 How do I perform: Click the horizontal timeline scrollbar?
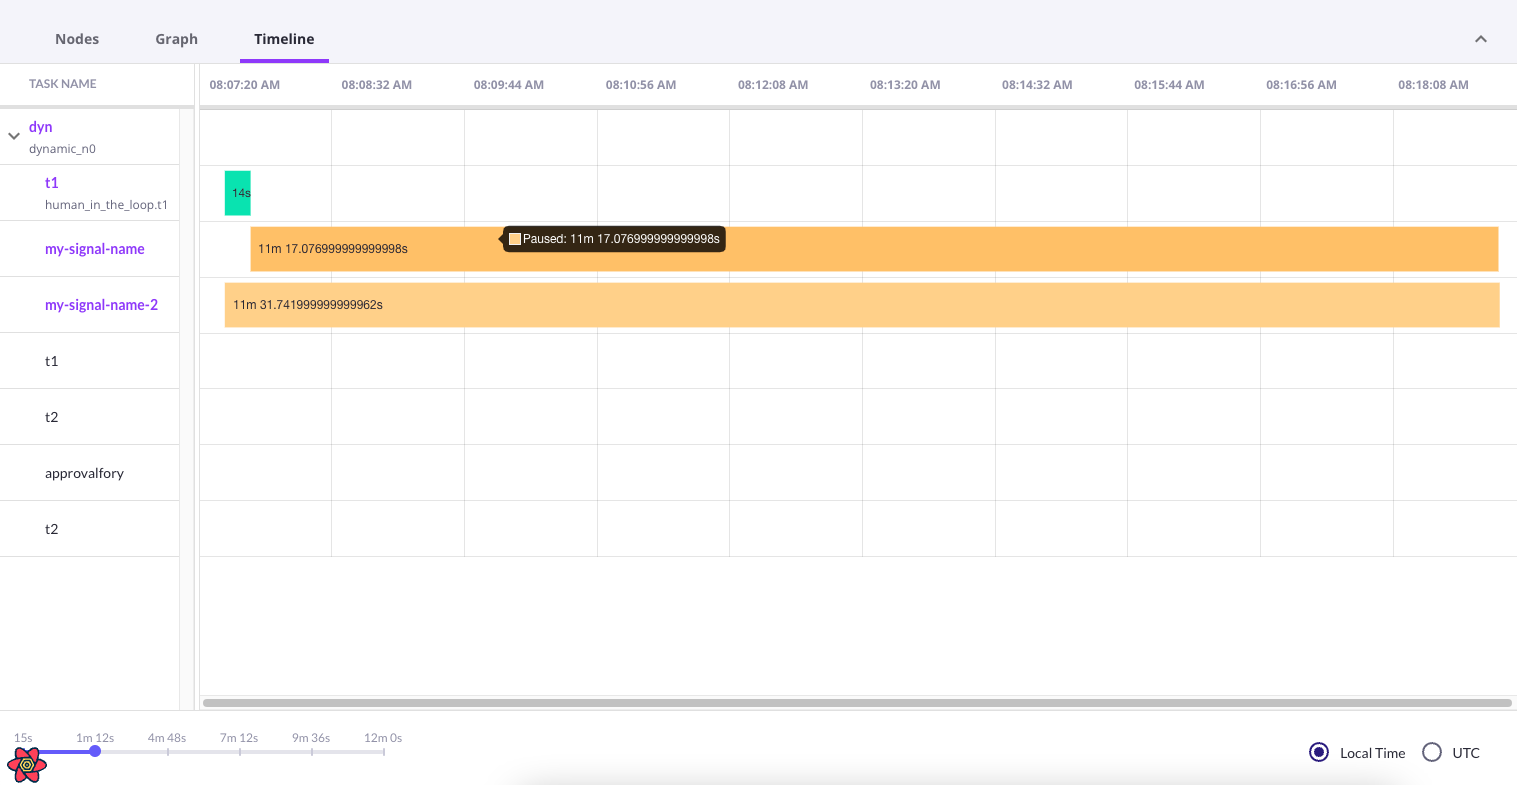coord(857,703)
